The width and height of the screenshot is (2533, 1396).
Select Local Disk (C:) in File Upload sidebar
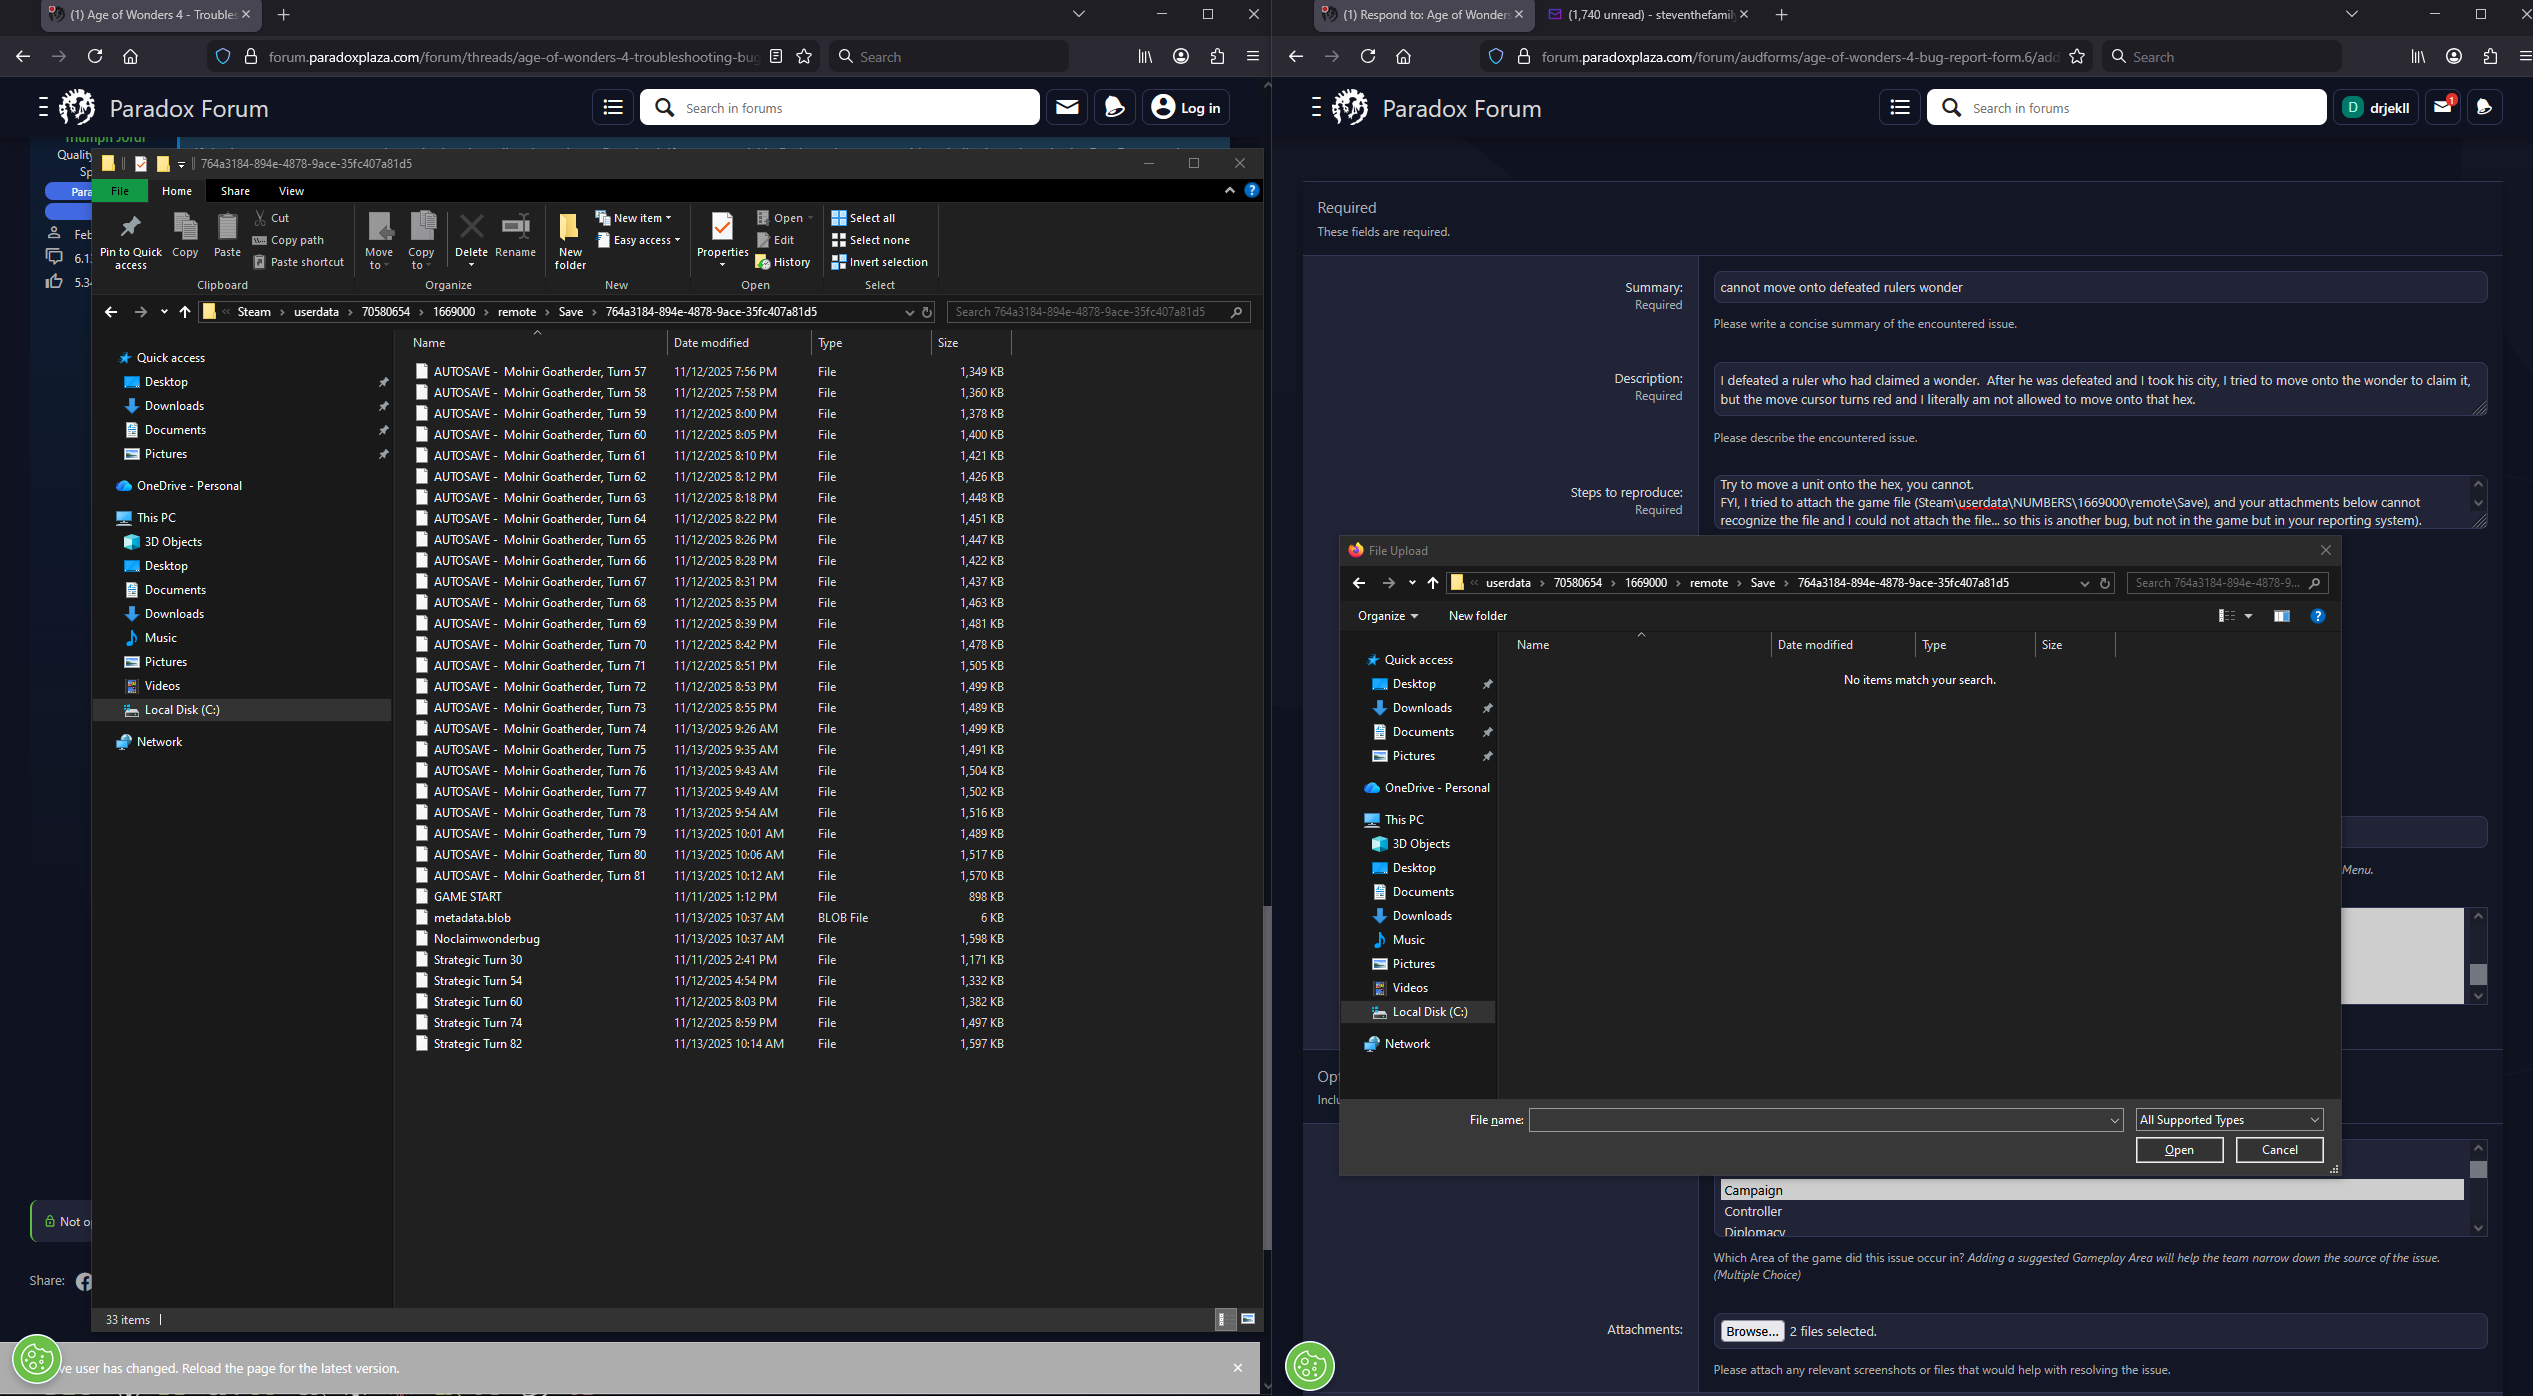[1429, 1012]
